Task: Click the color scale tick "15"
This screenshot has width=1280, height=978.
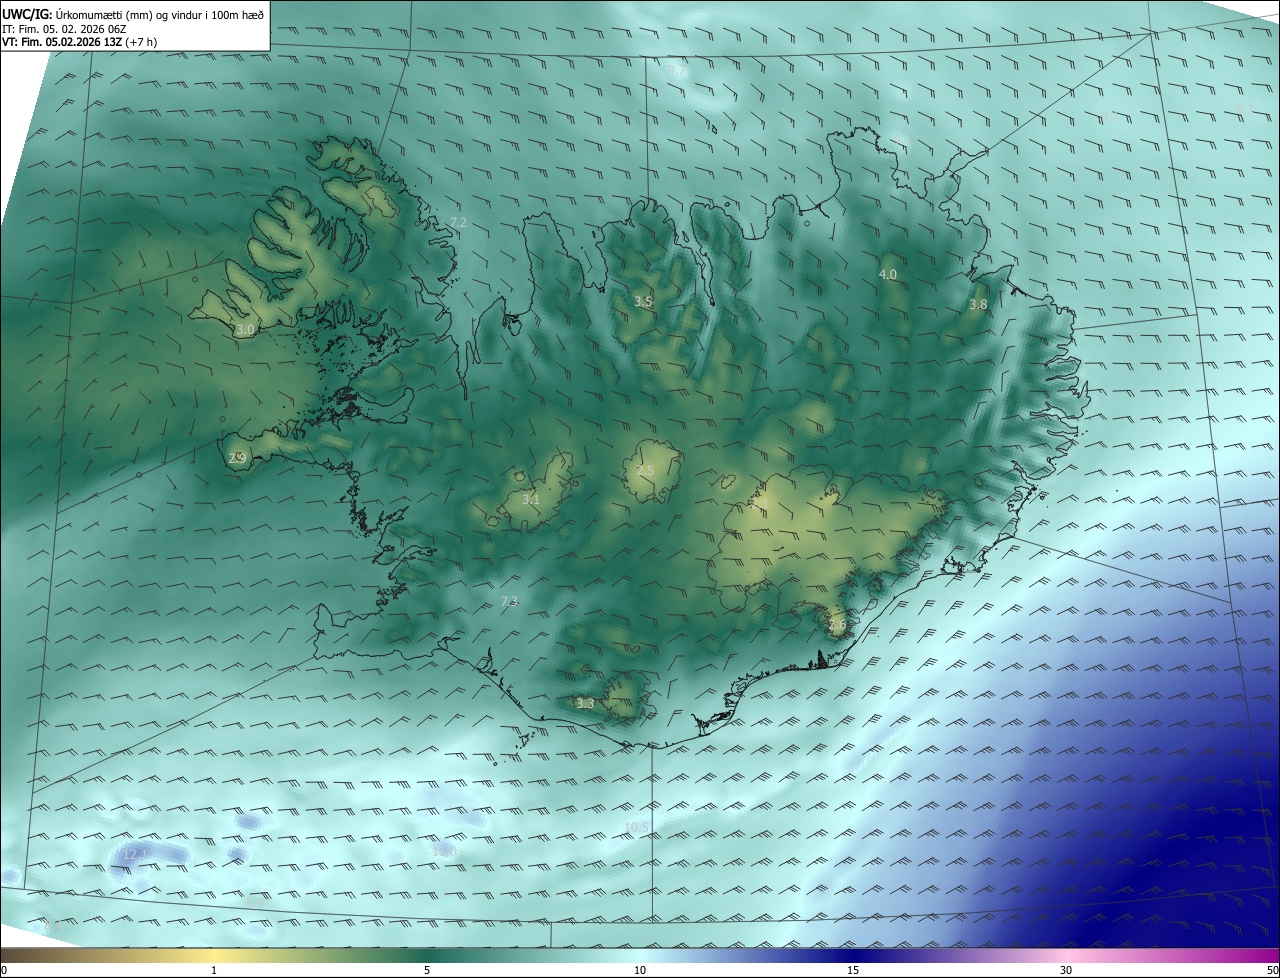Action: [x=853, y=970]
